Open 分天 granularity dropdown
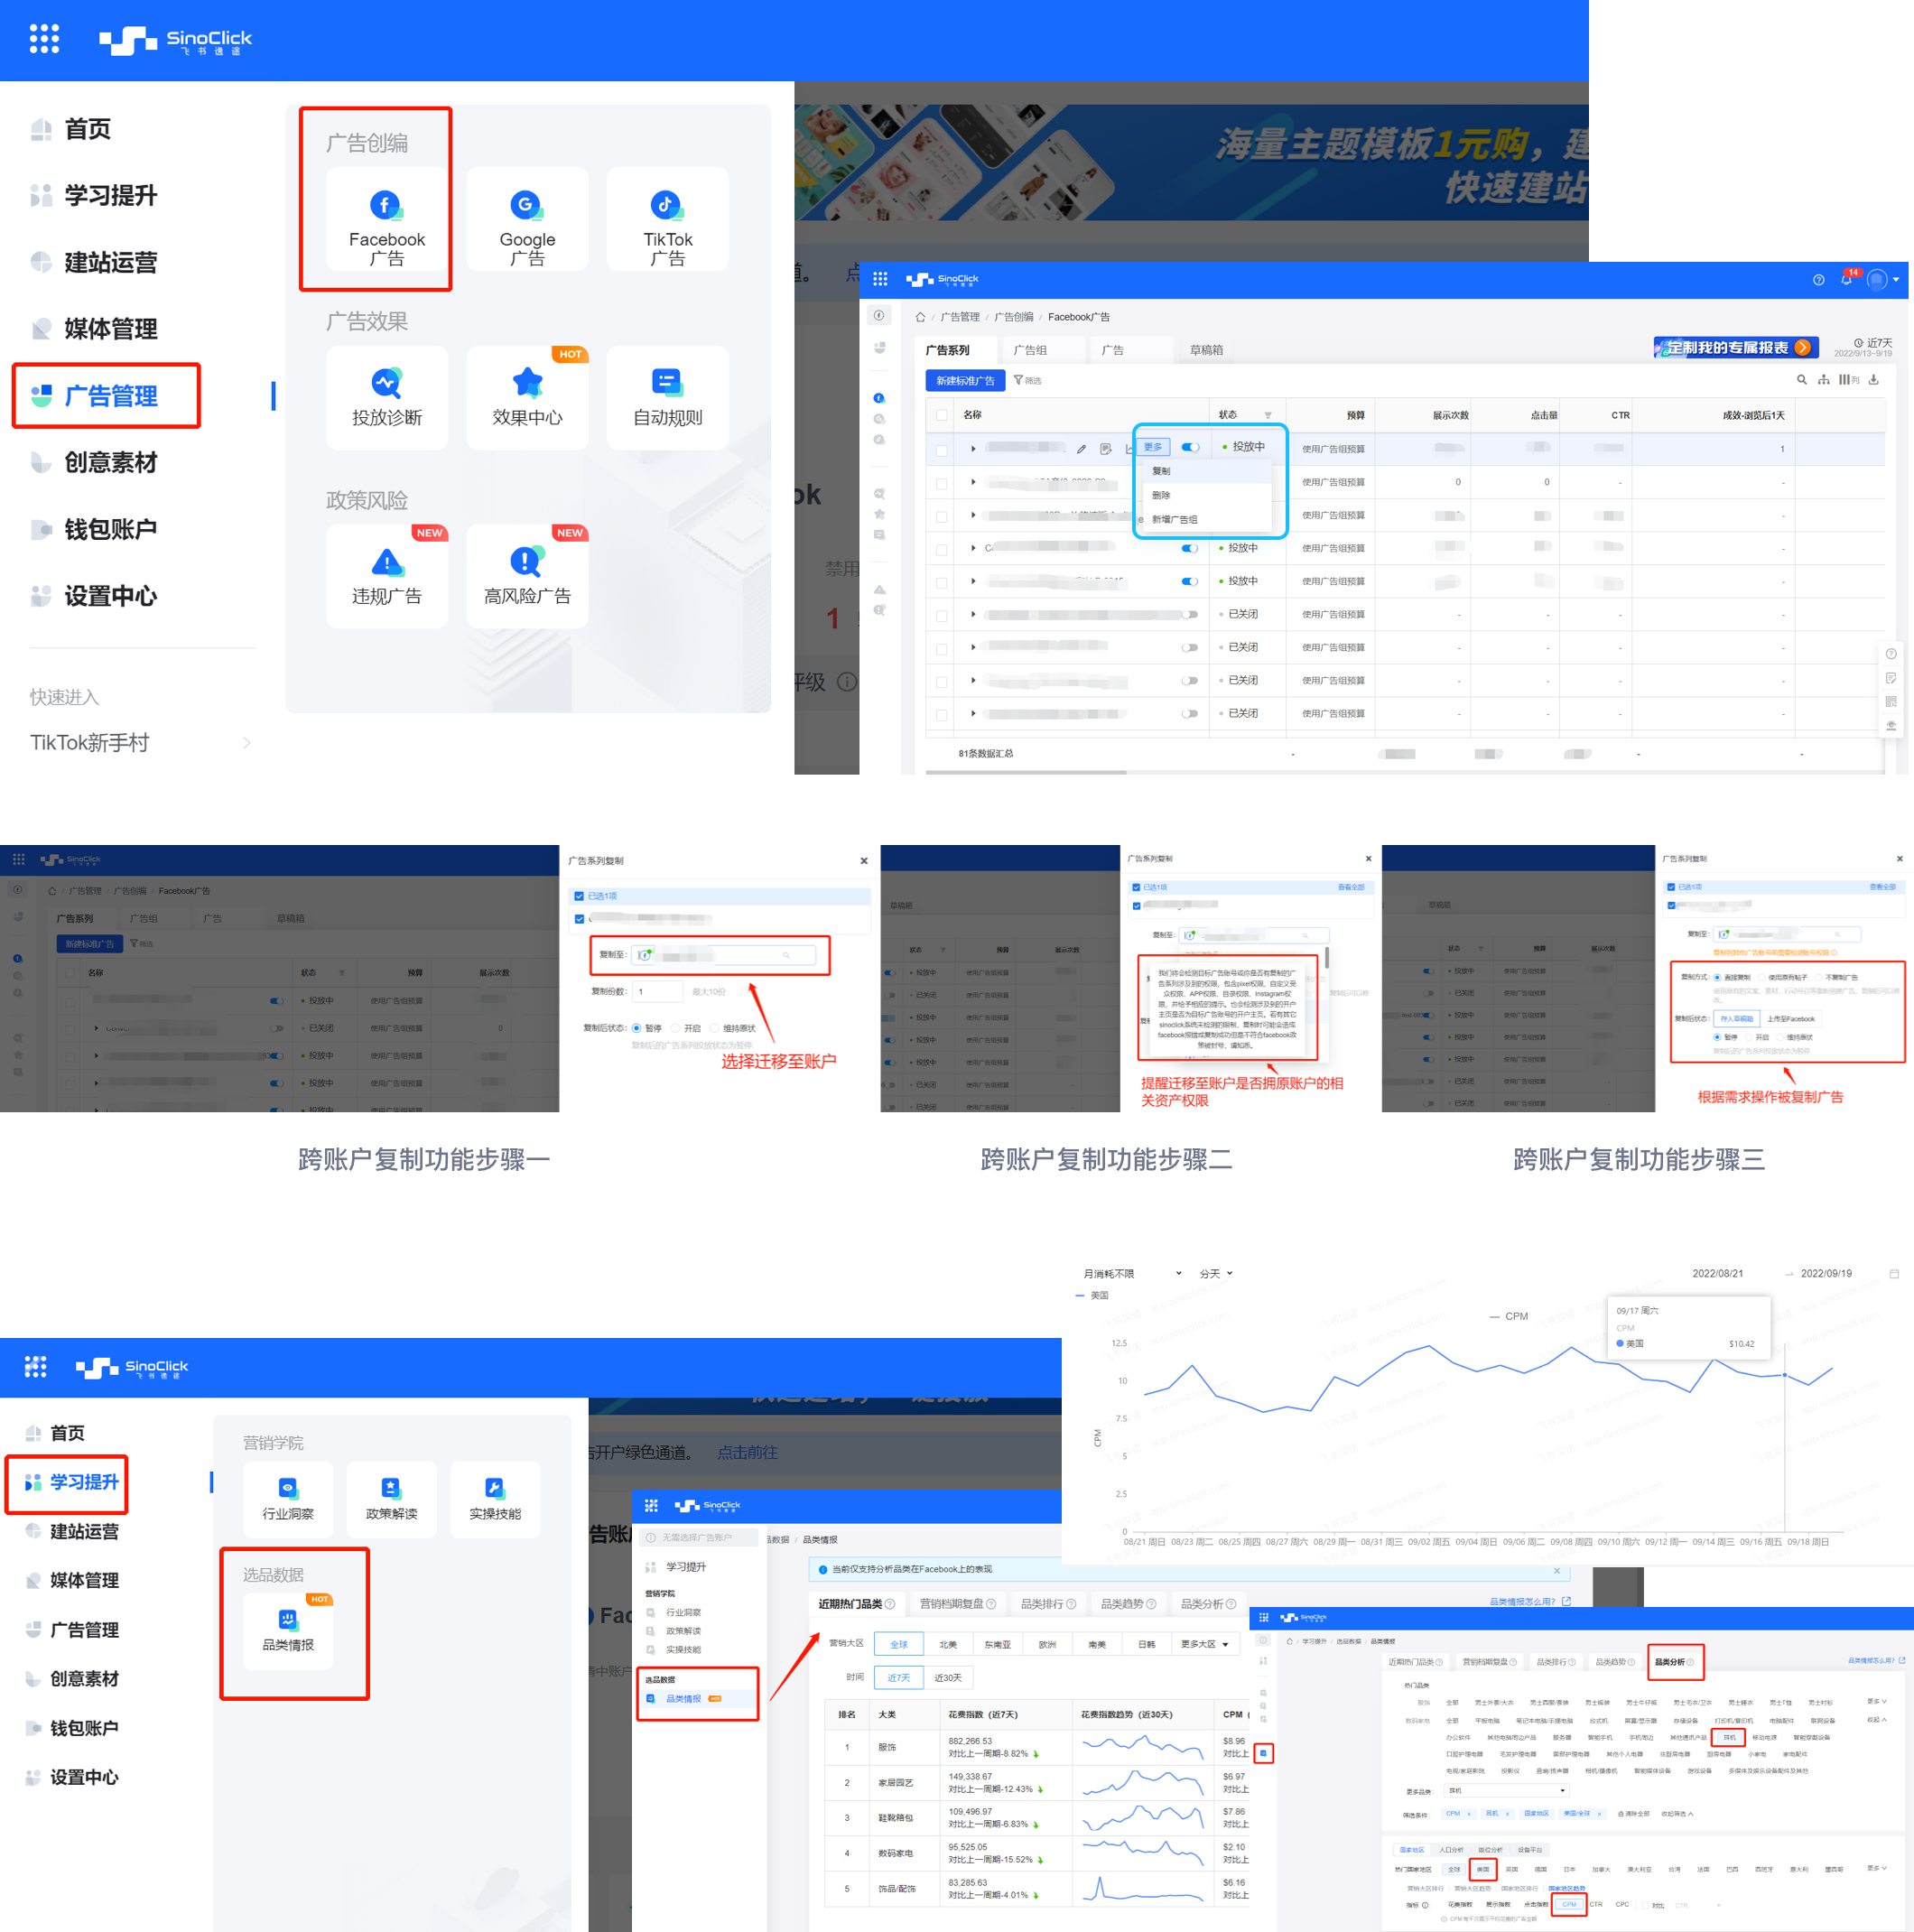This screenshot has height=1932, width=1914. [x=1216, y=1274]
